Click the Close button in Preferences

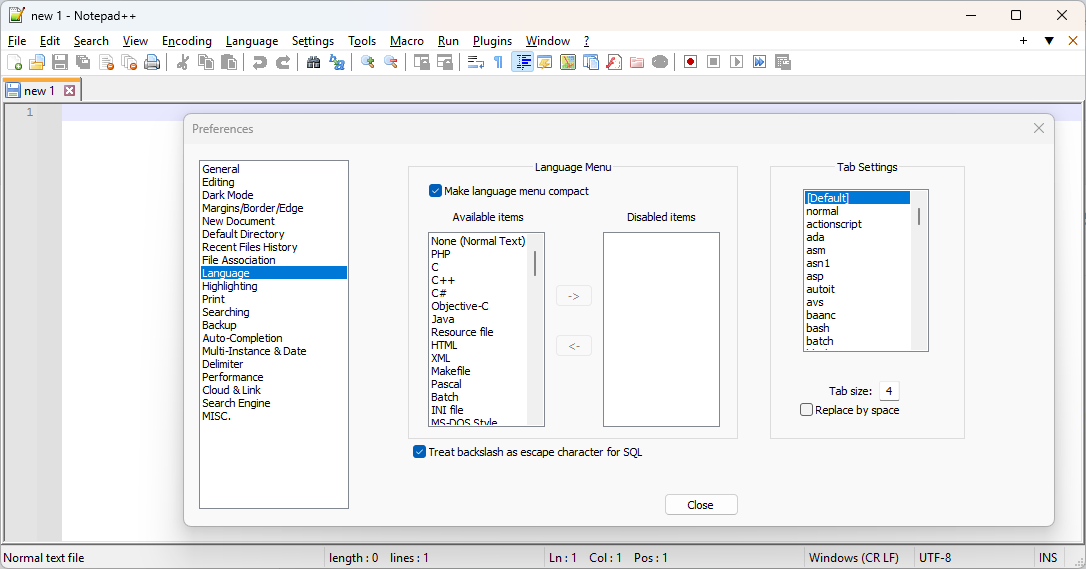701,505
